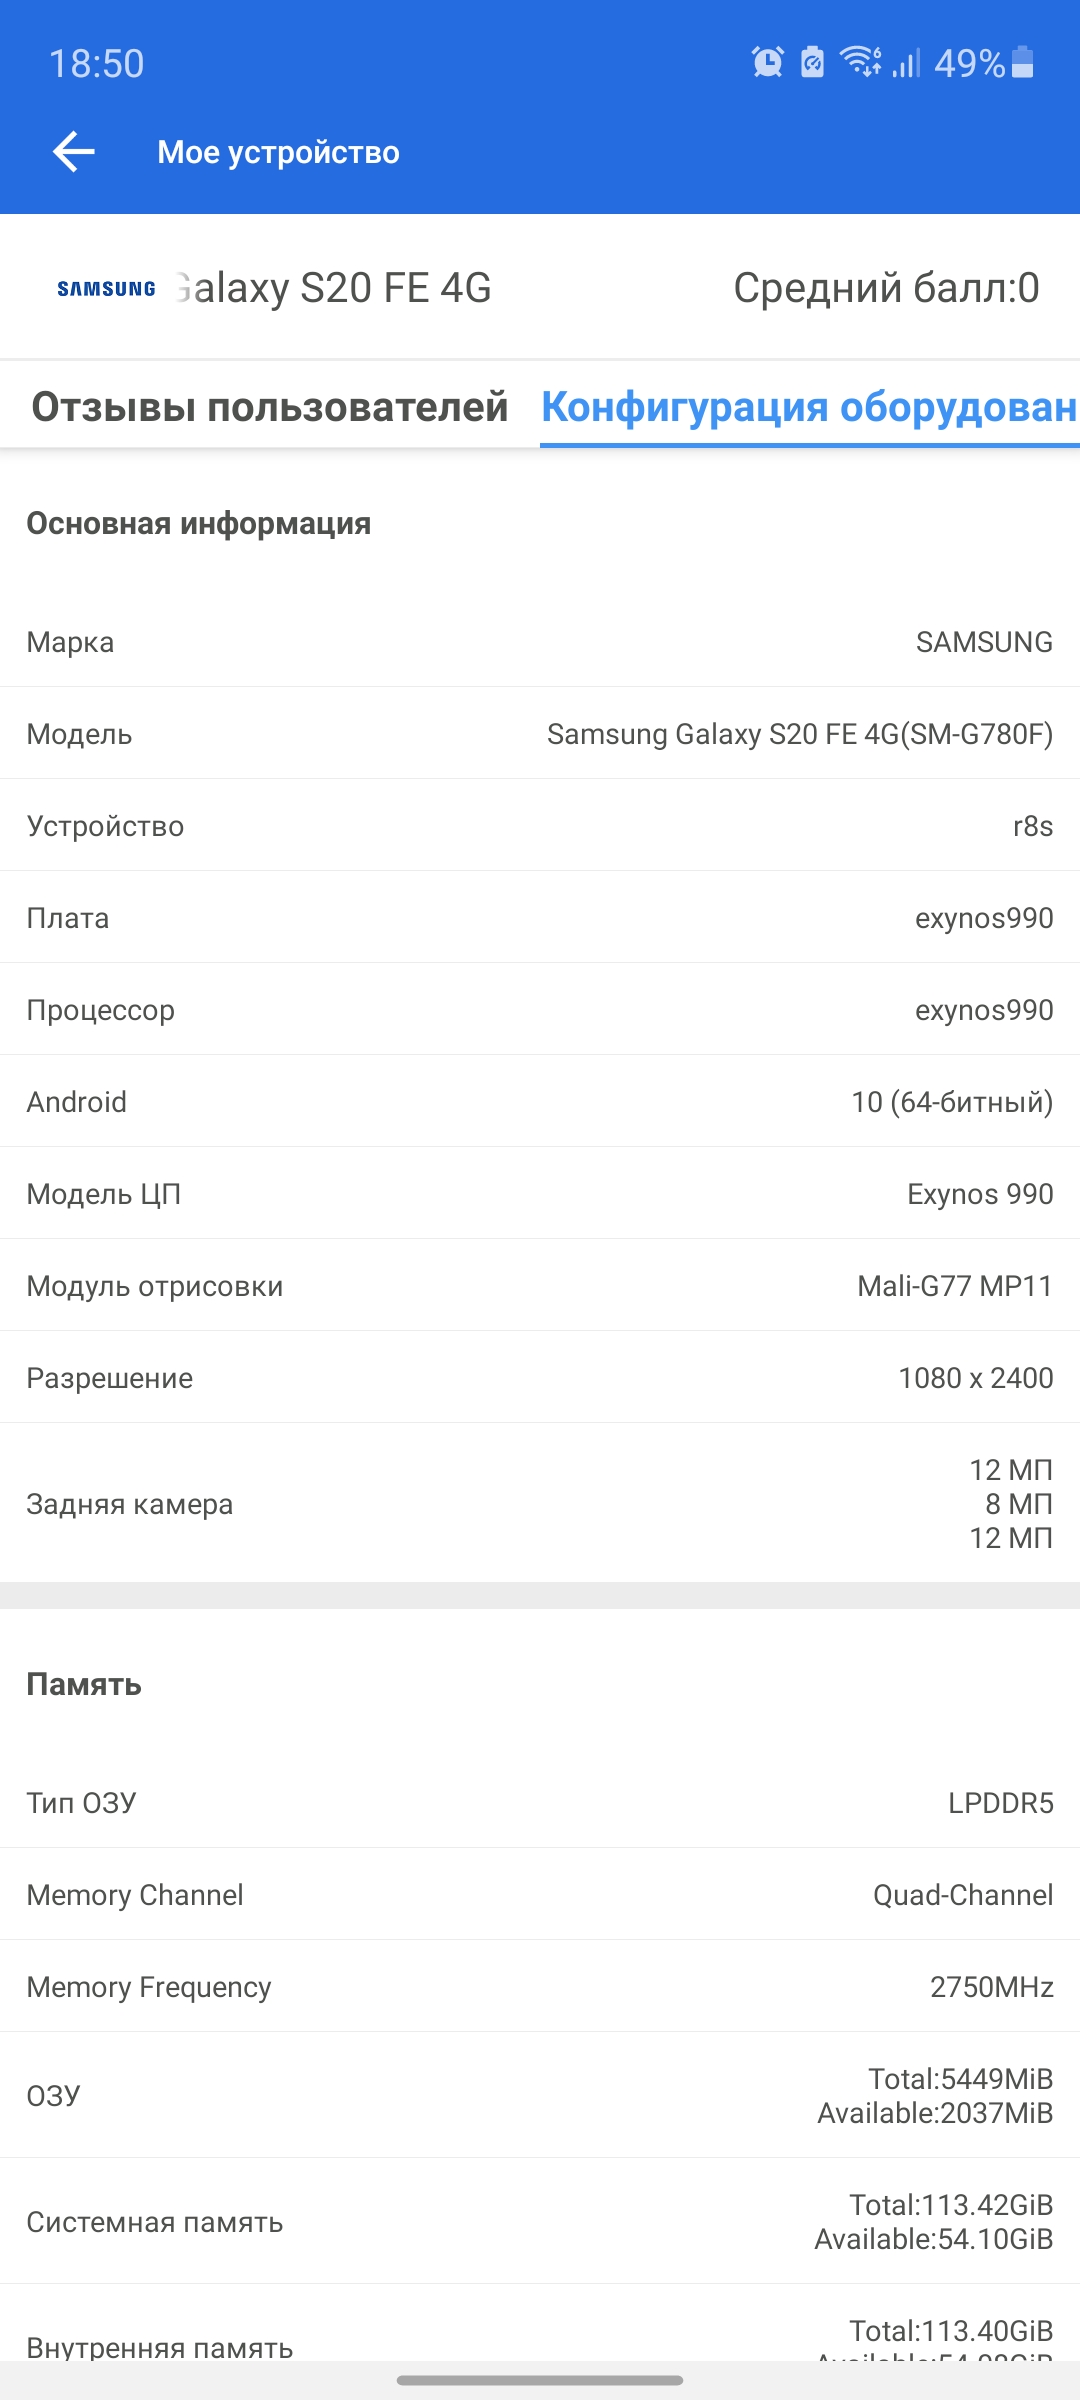Tap the Android version row
Screen dimensions: 1080x2400
(540, 1102)
